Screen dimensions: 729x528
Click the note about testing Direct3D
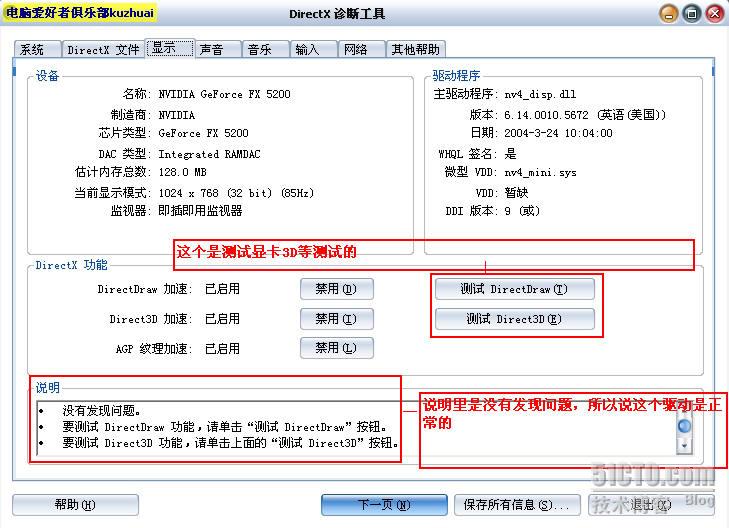click(230, 443)
